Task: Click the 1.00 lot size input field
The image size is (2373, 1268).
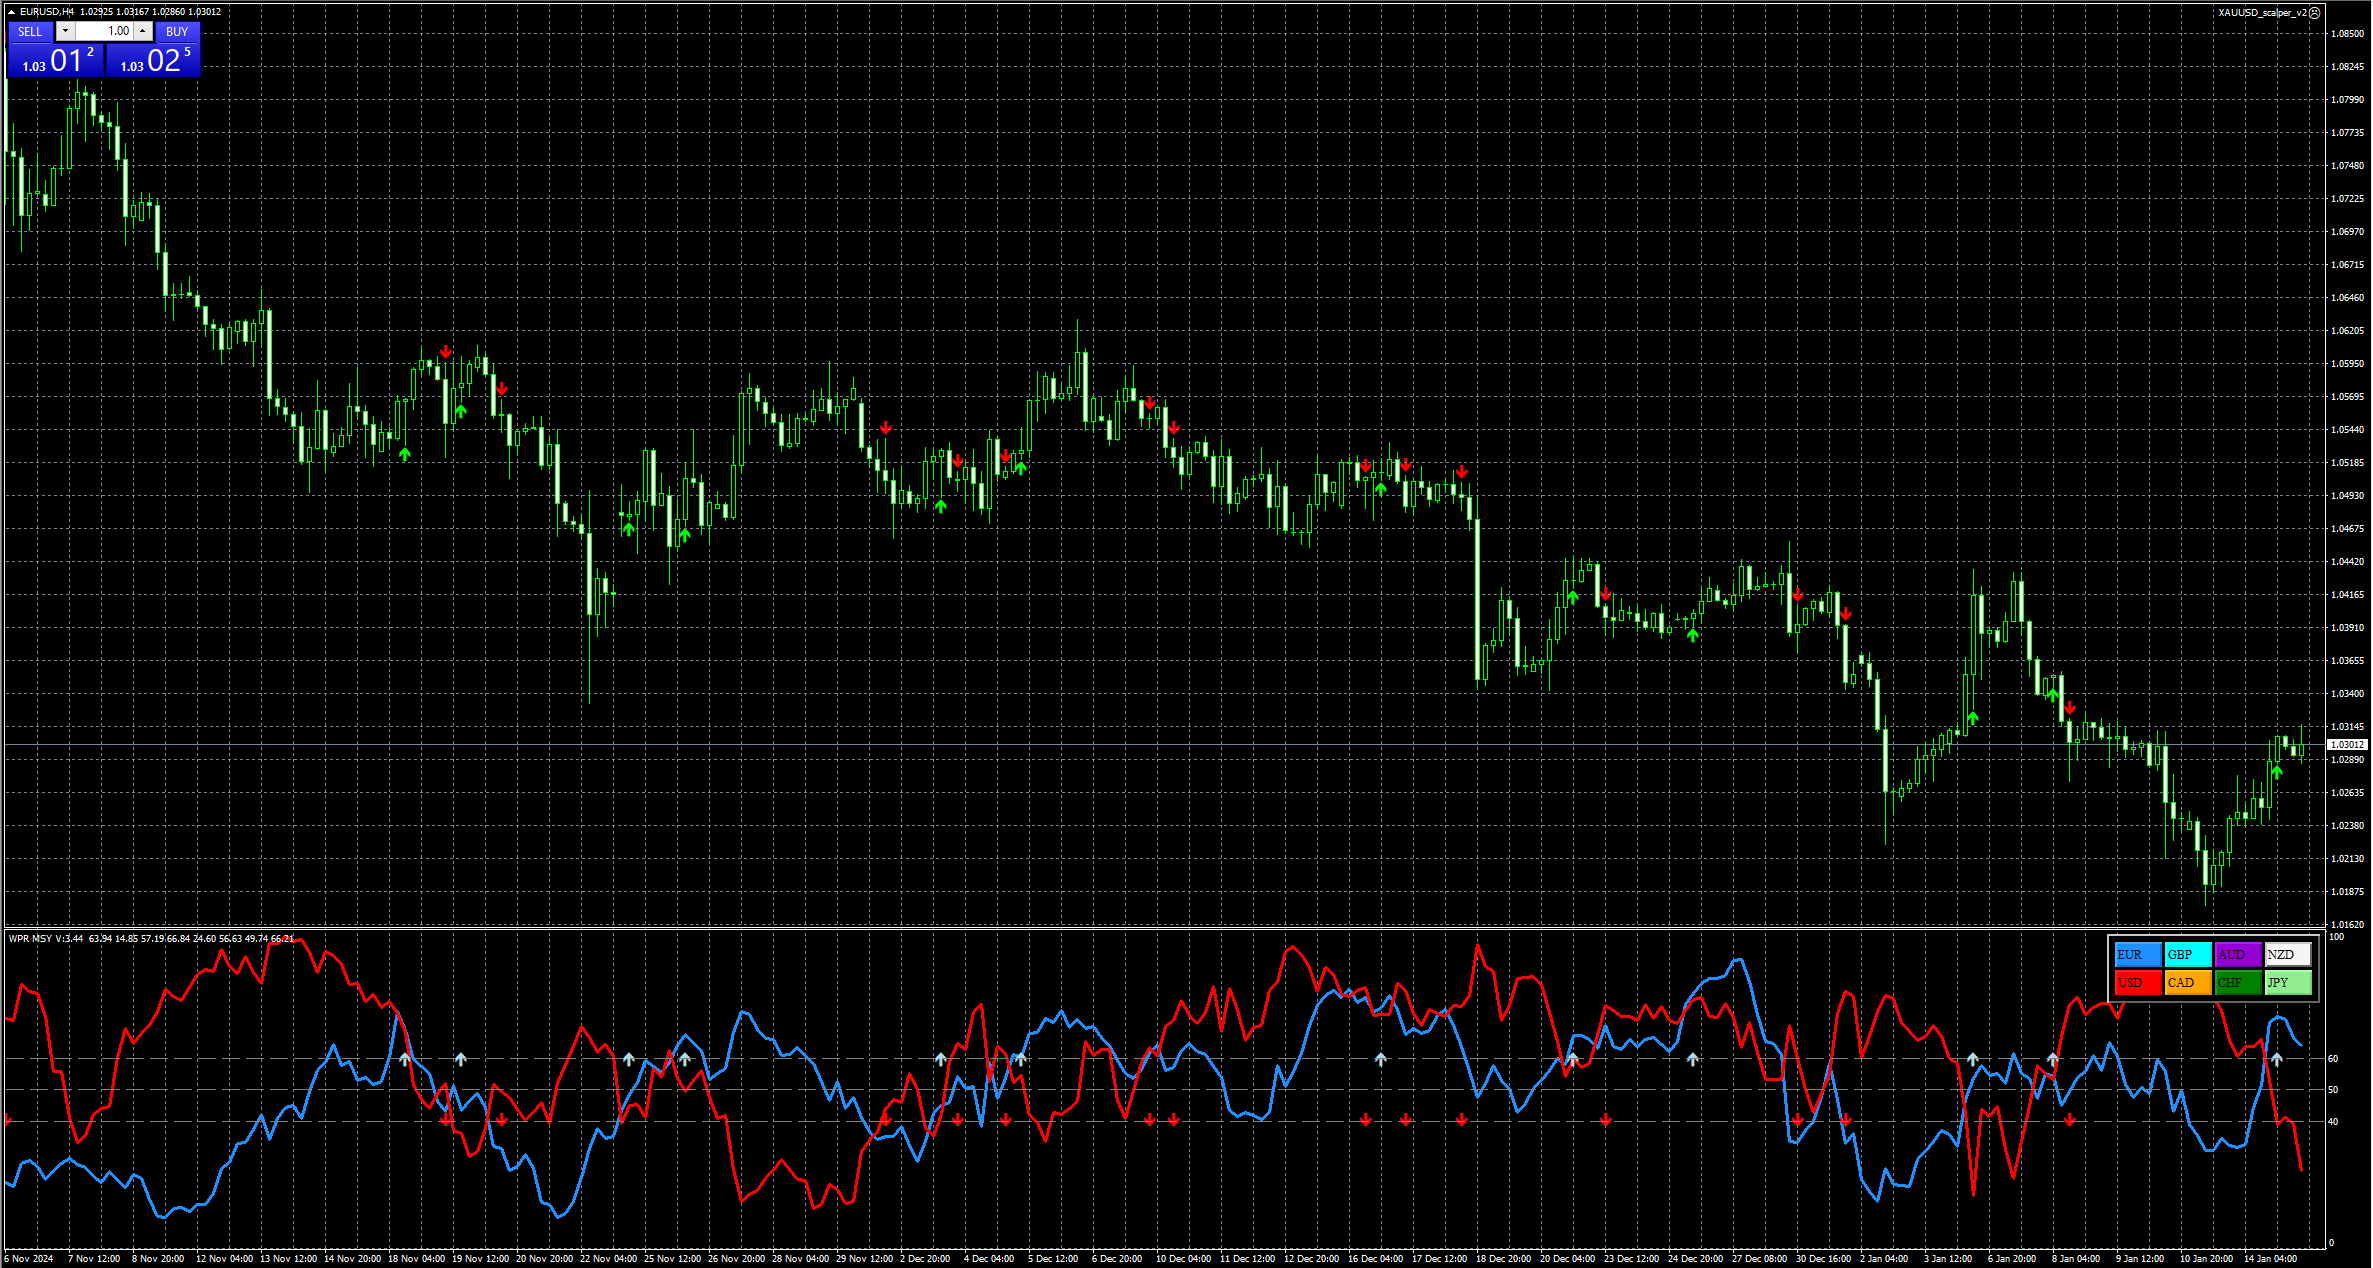Action: (104, 31)
